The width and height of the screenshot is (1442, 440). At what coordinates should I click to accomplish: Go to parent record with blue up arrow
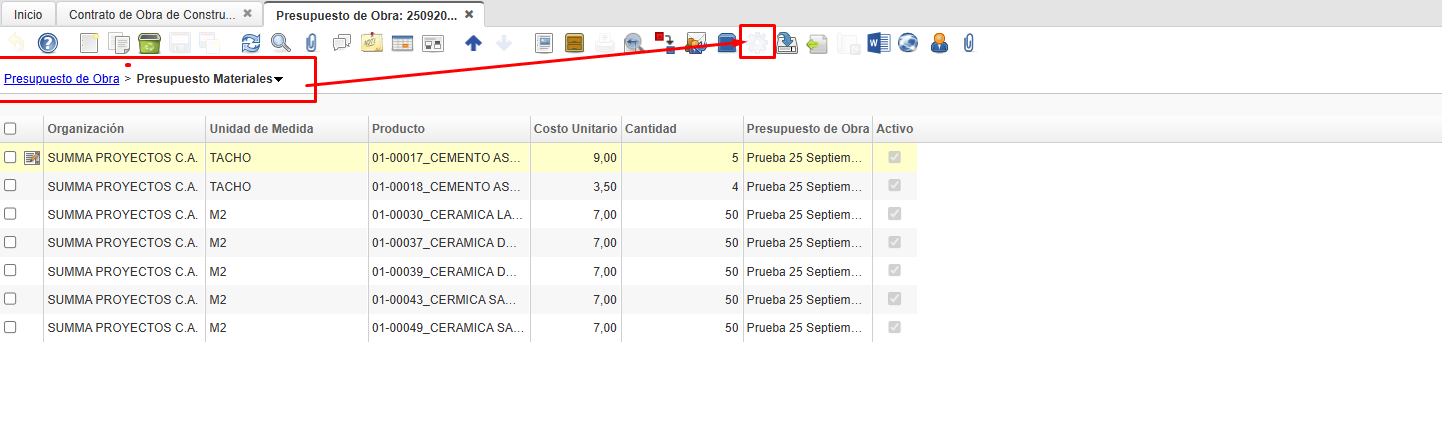[473, 43]
